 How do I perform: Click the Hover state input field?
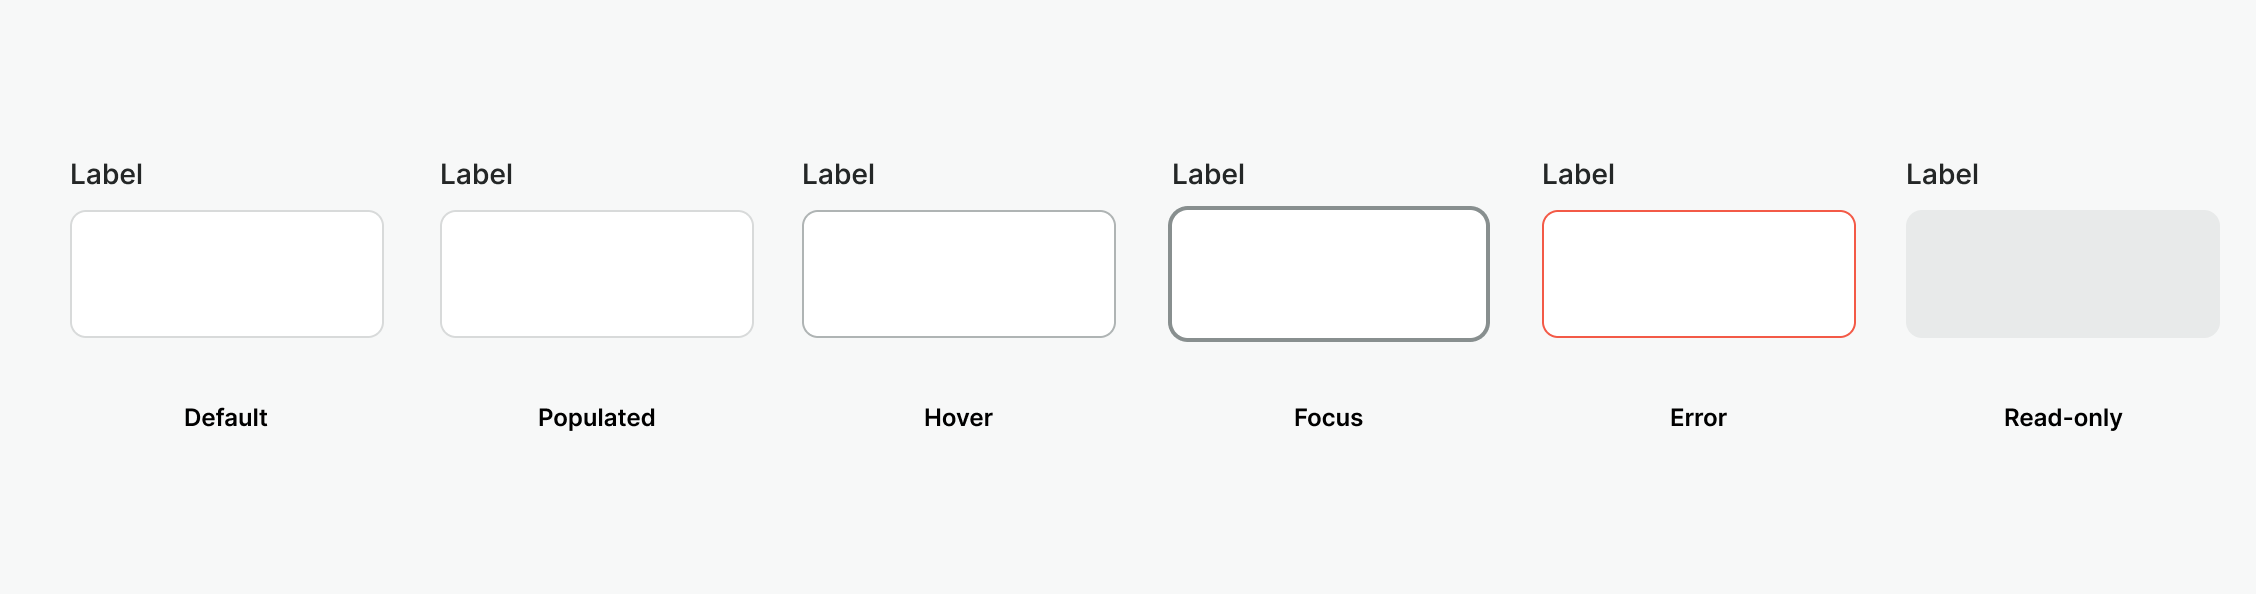[x=959, y=274]
